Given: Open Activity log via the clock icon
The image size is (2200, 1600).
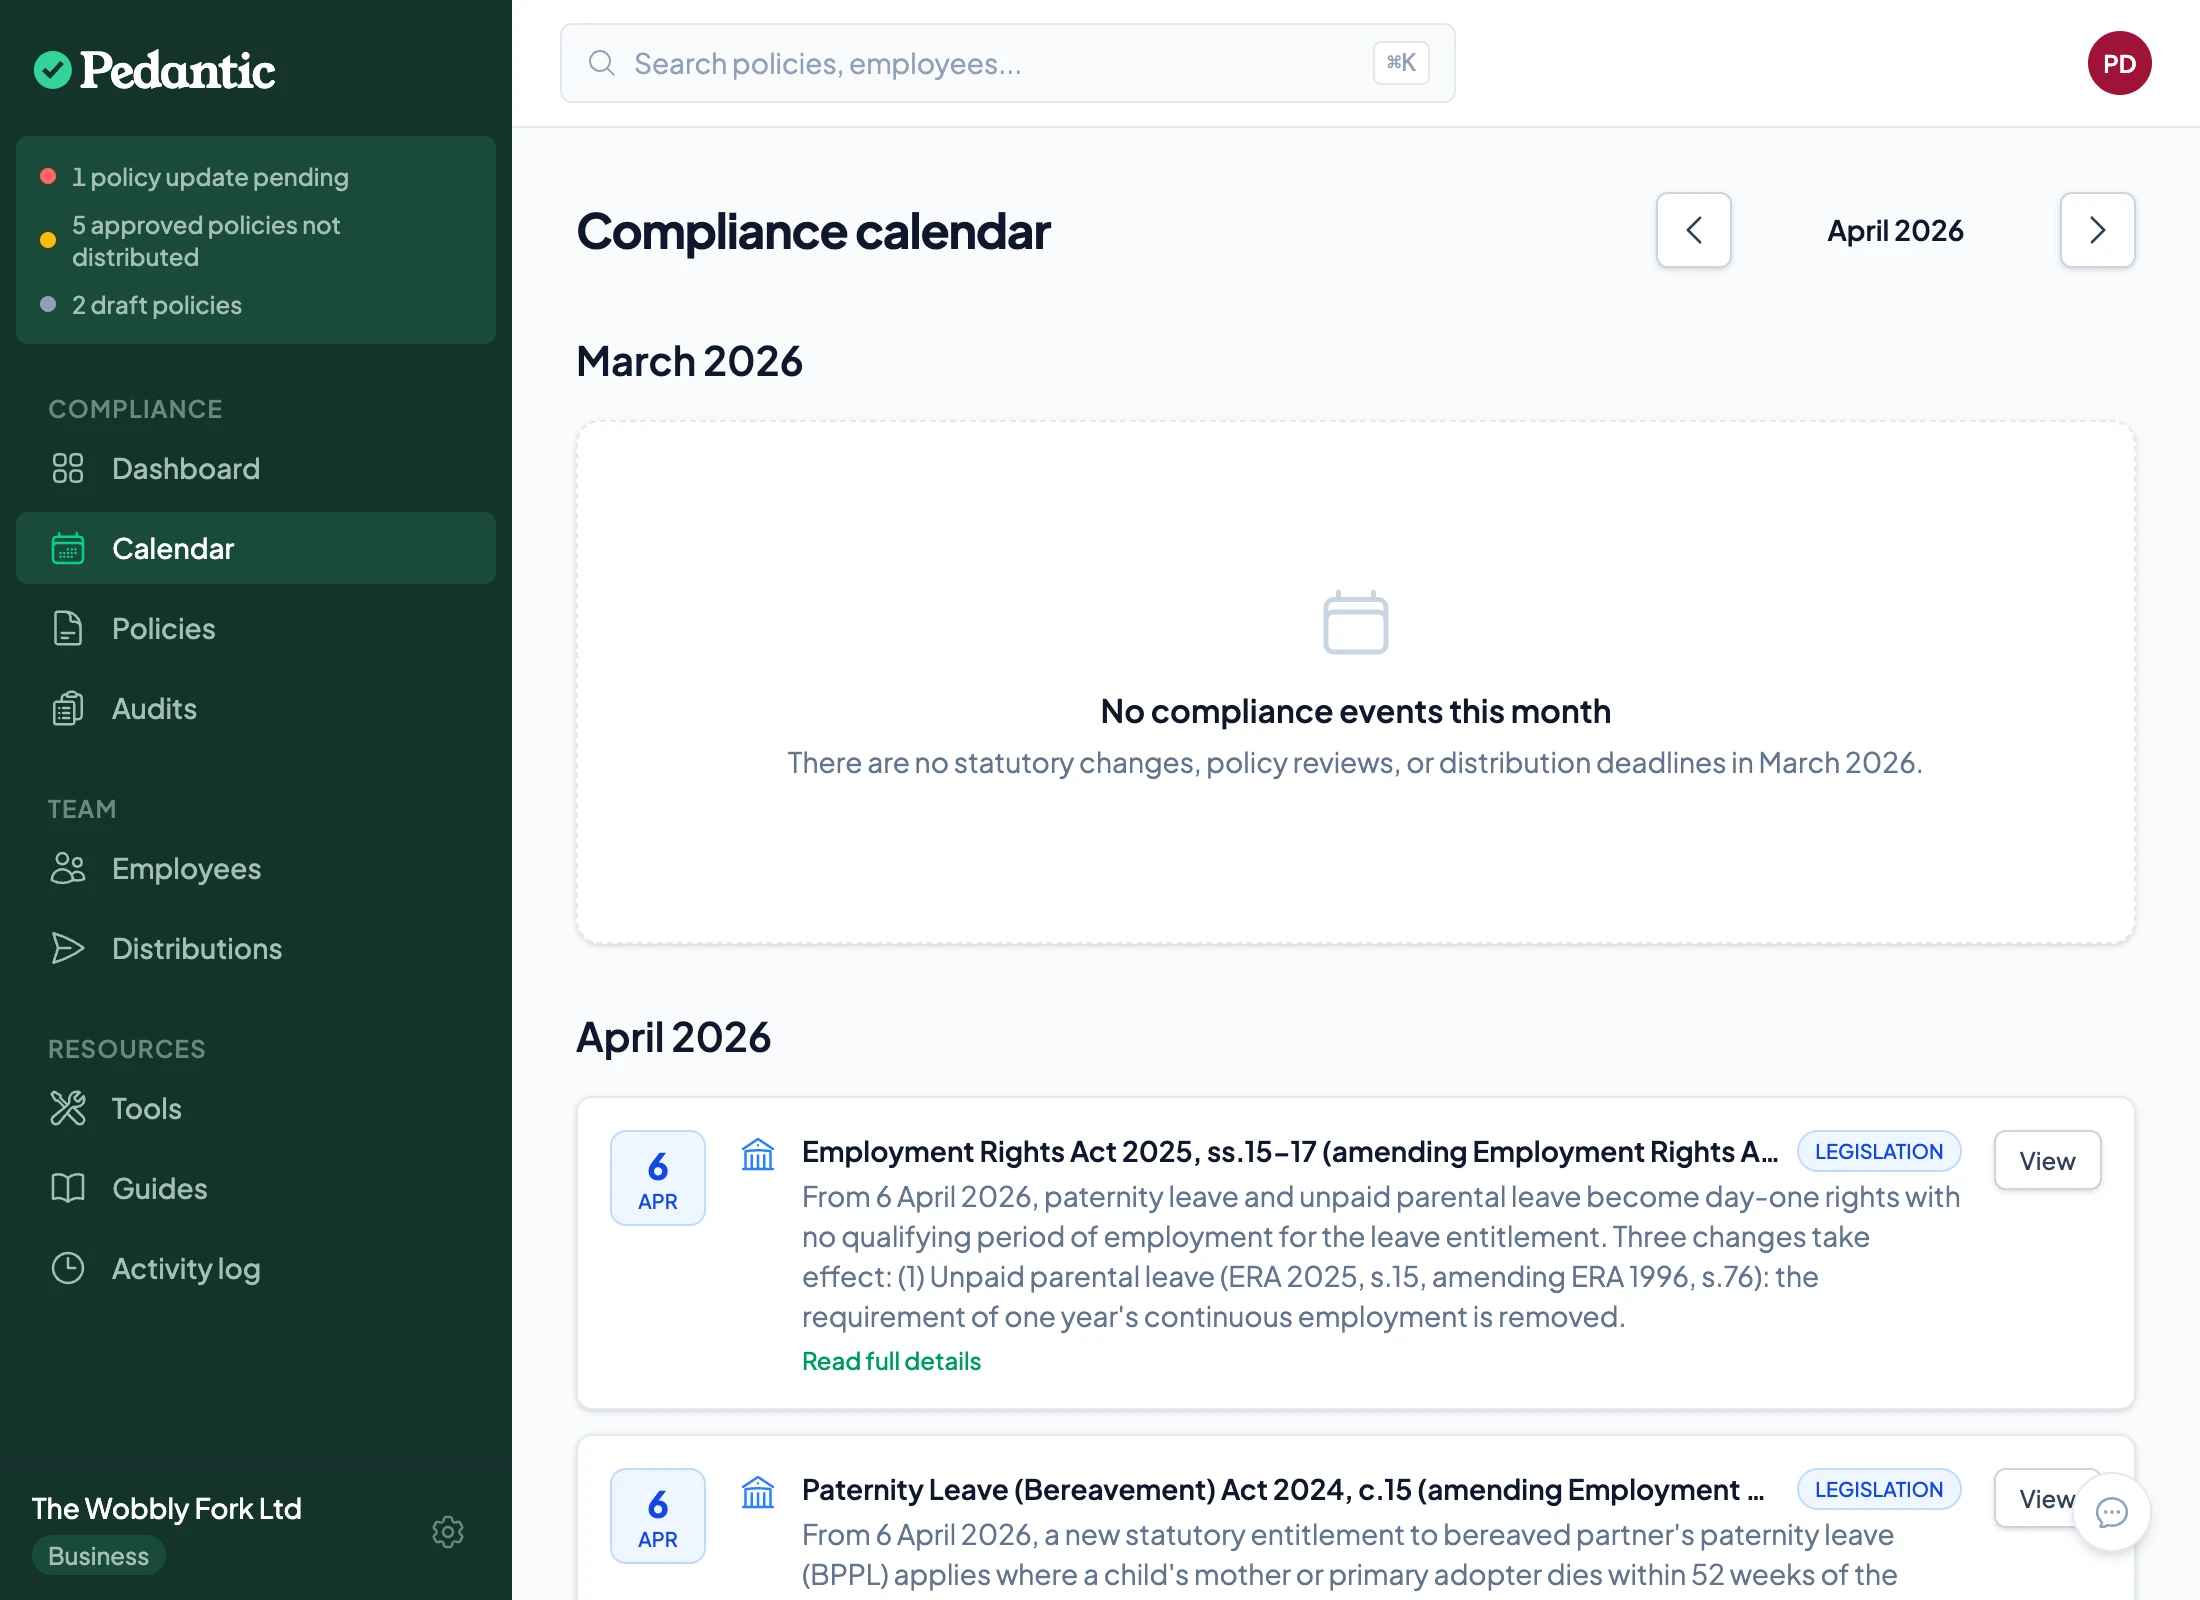Looking at the screenshot, I should [67, 1268].
